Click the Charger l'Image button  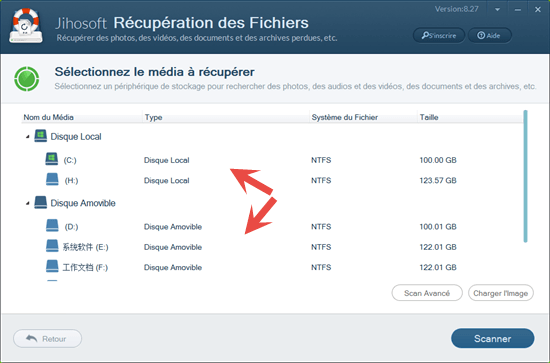click(501, 293)
